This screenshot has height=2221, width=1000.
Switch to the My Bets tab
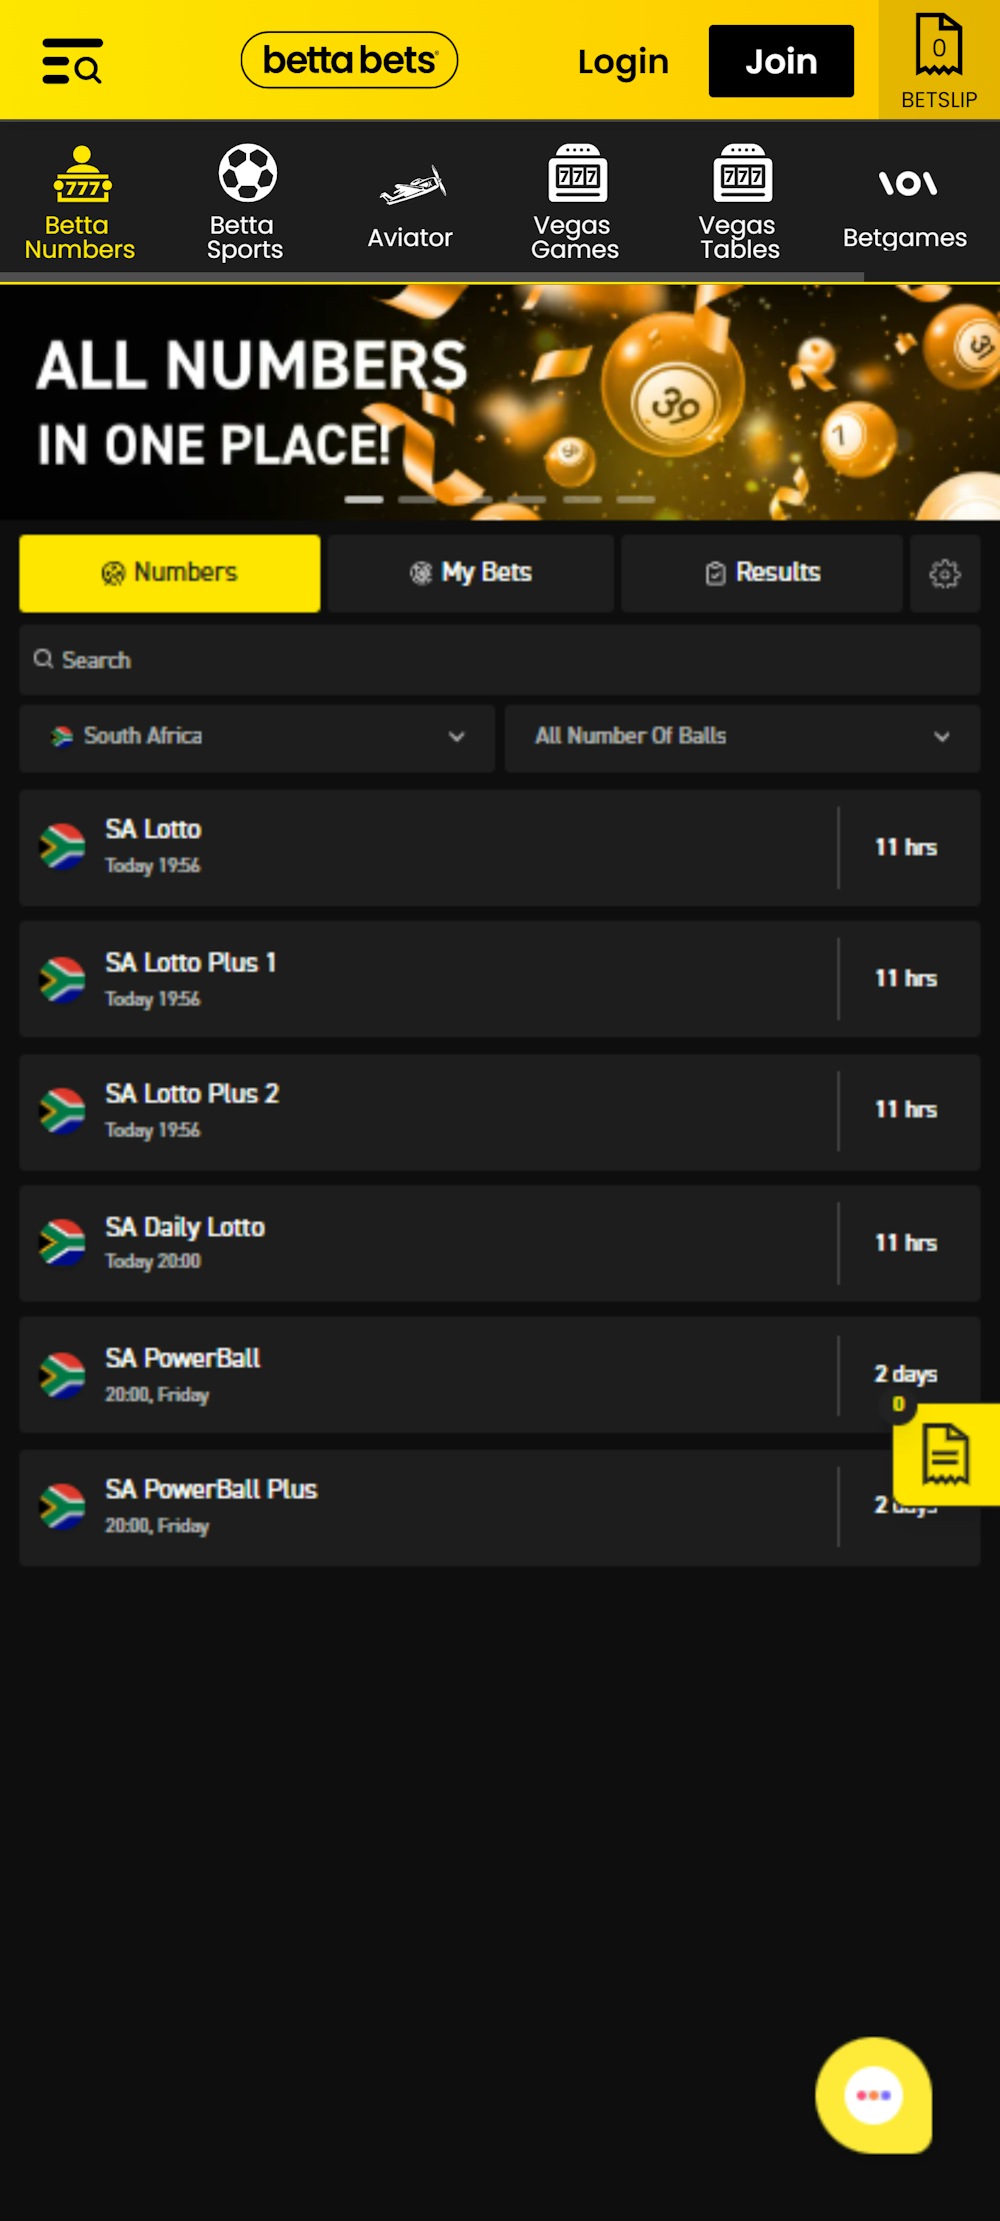pos(470,573)
